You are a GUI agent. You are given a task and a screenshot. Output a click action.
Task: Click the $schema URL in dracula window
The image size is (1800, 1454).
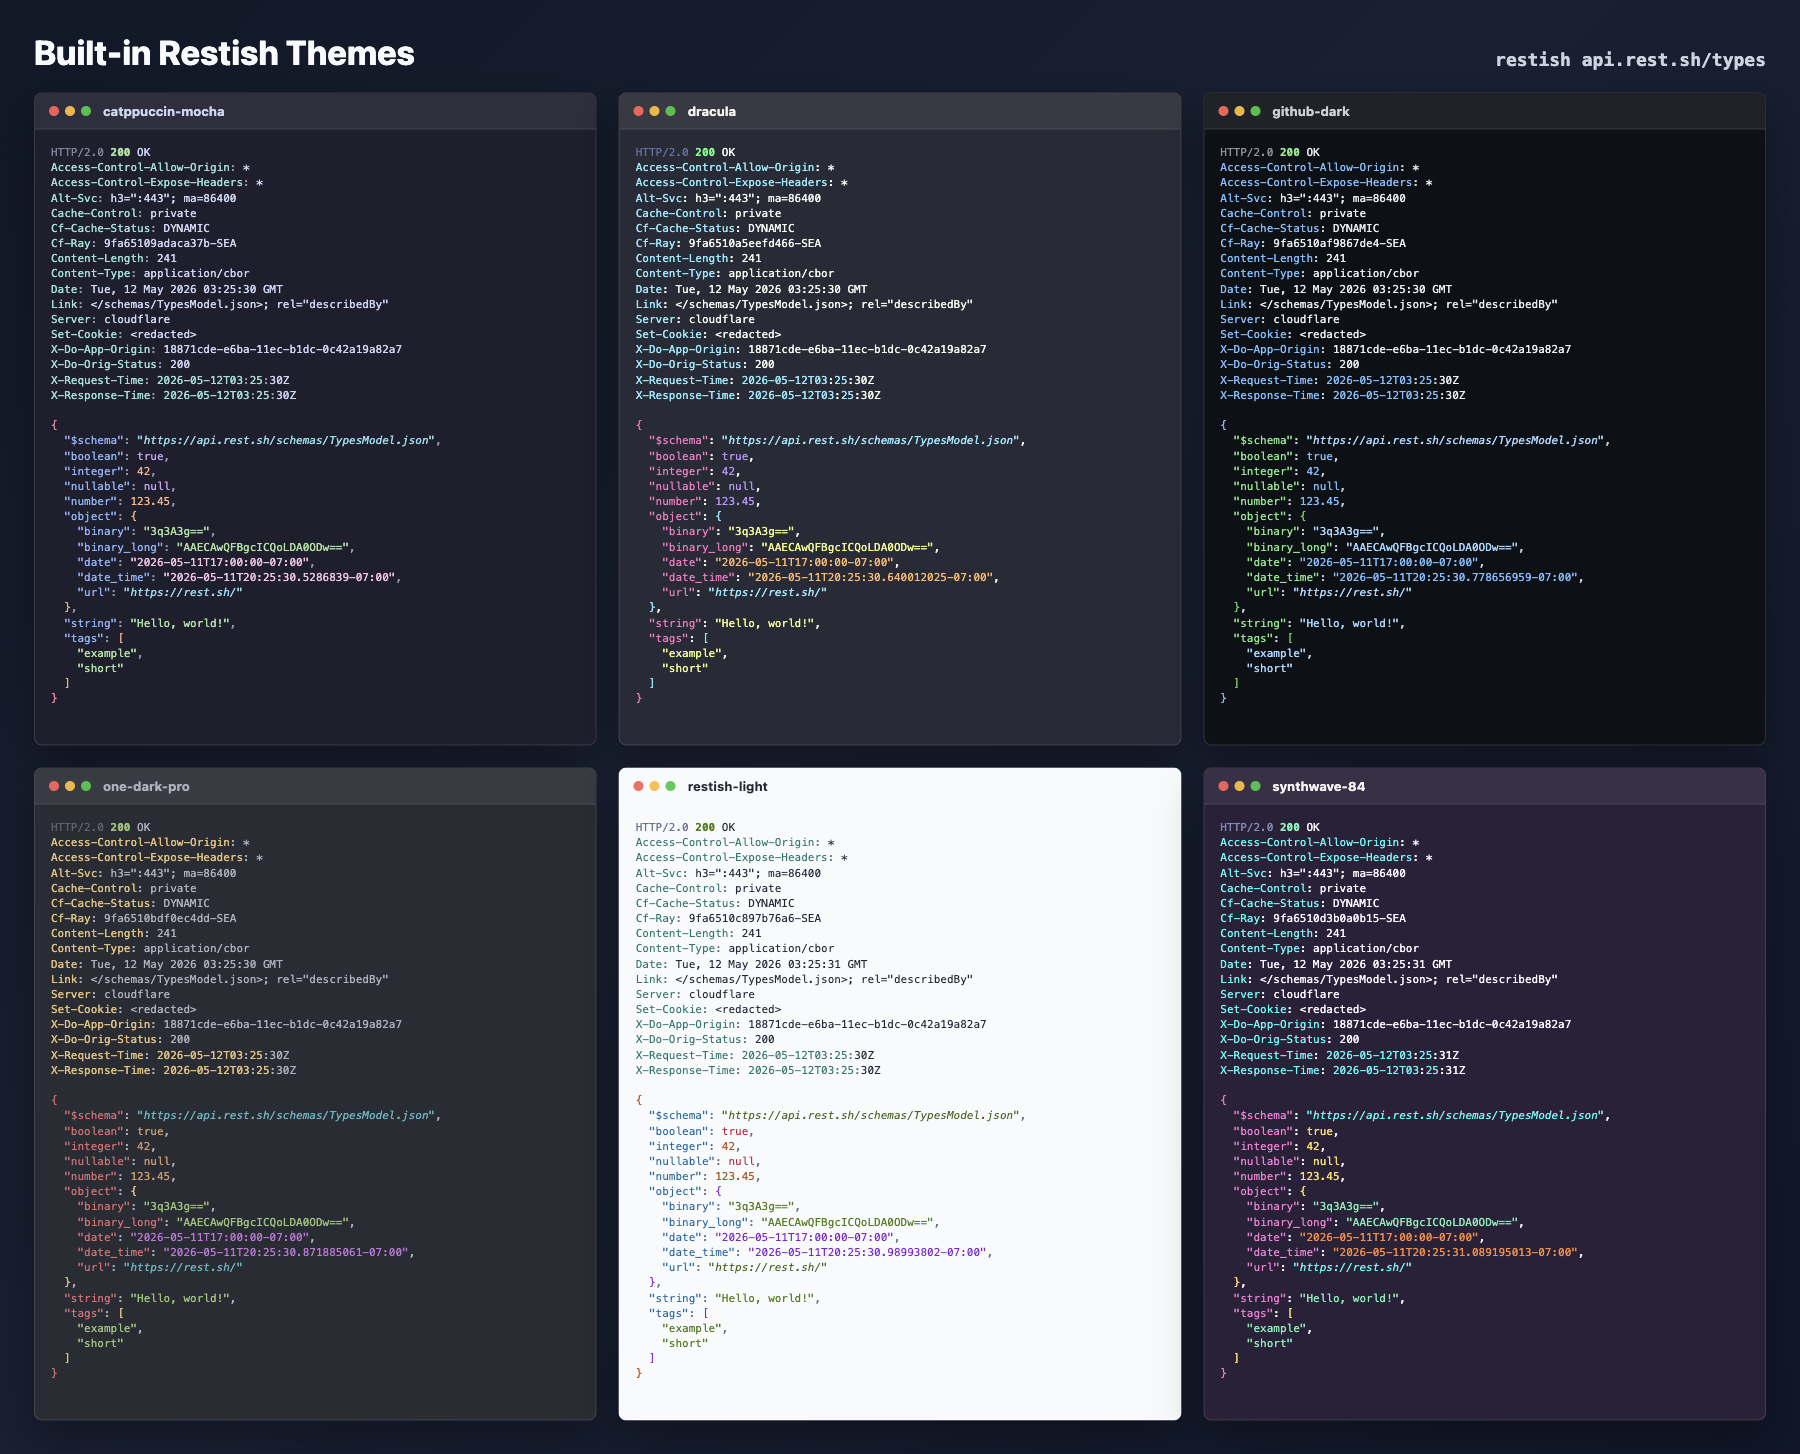pyautogui.click(x=871, y=440)
